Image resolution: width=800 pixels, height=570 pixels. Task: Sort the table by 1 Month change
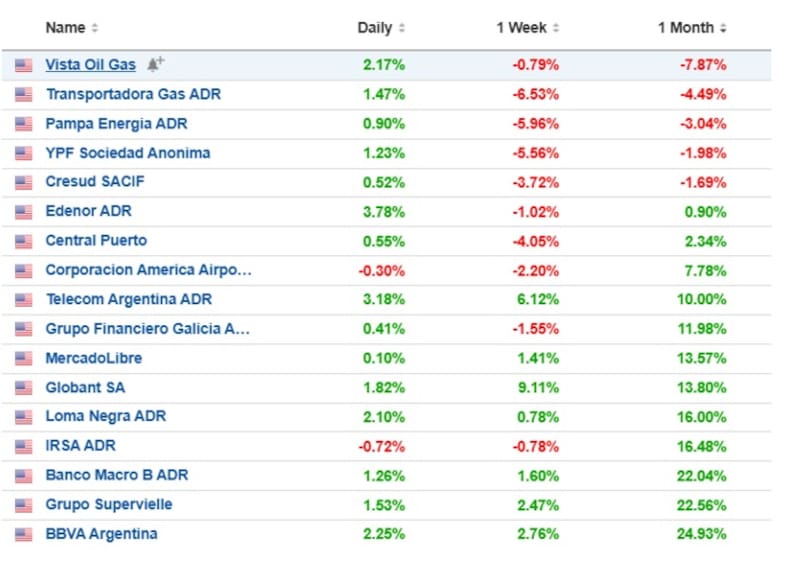pyautogui.click(x=692, y=28)
